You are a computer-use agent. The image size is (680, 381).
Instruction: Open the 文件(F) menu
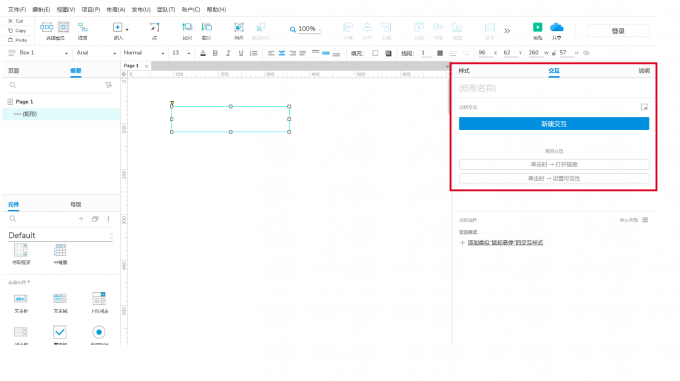point(17,9)
